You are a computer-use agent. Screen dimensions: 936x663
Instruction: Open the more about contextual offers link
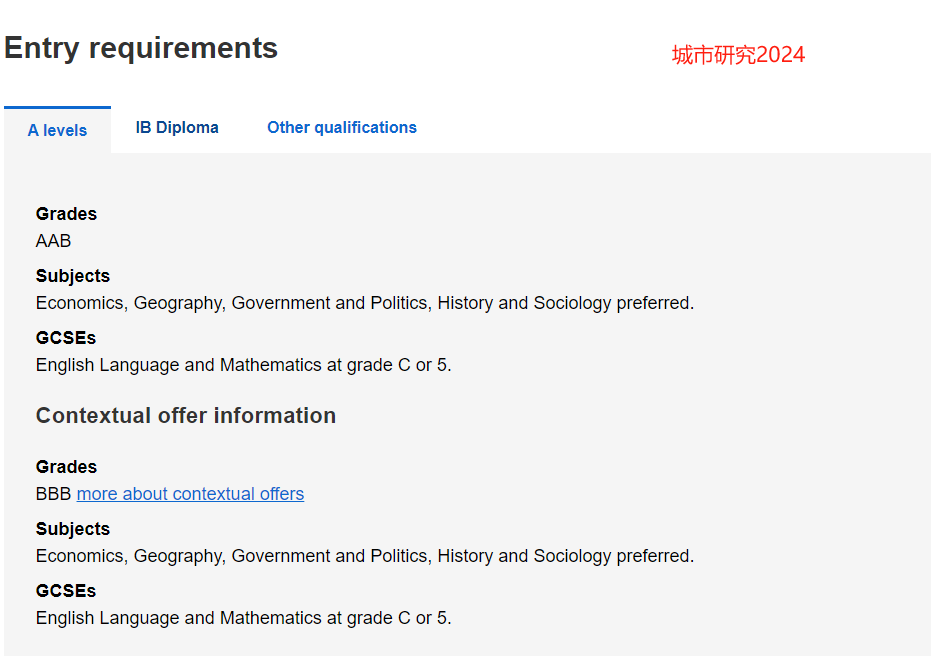pos(190,494)
